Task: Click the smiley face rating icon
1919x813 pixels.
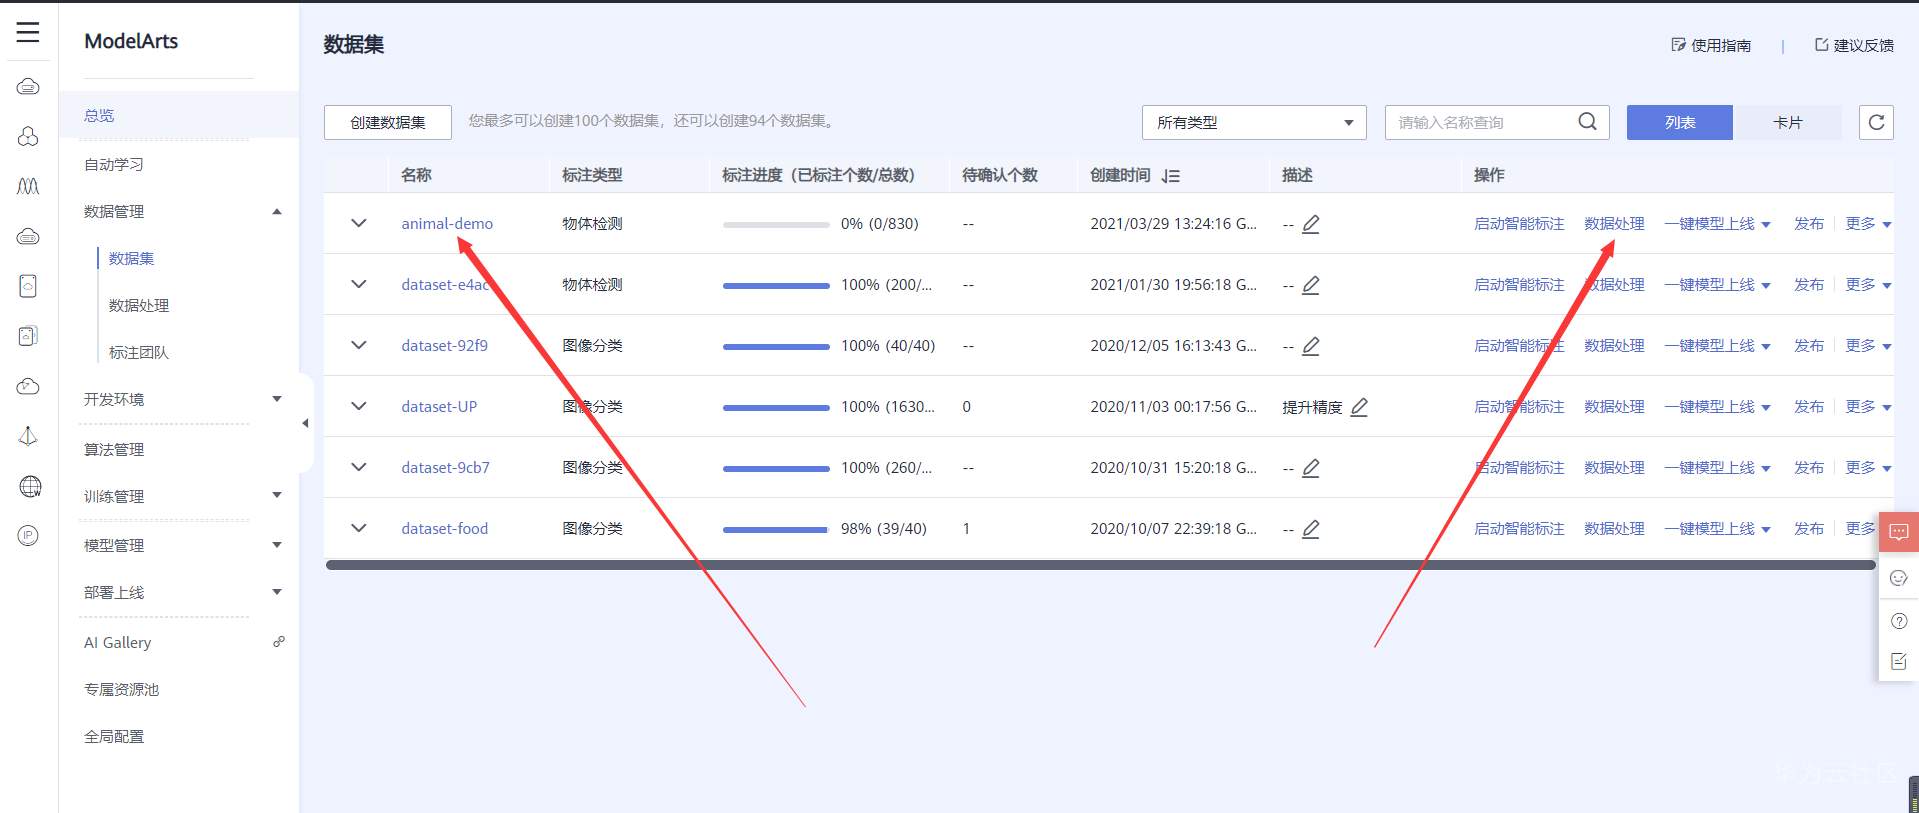Action: [x=1899, y=578]
